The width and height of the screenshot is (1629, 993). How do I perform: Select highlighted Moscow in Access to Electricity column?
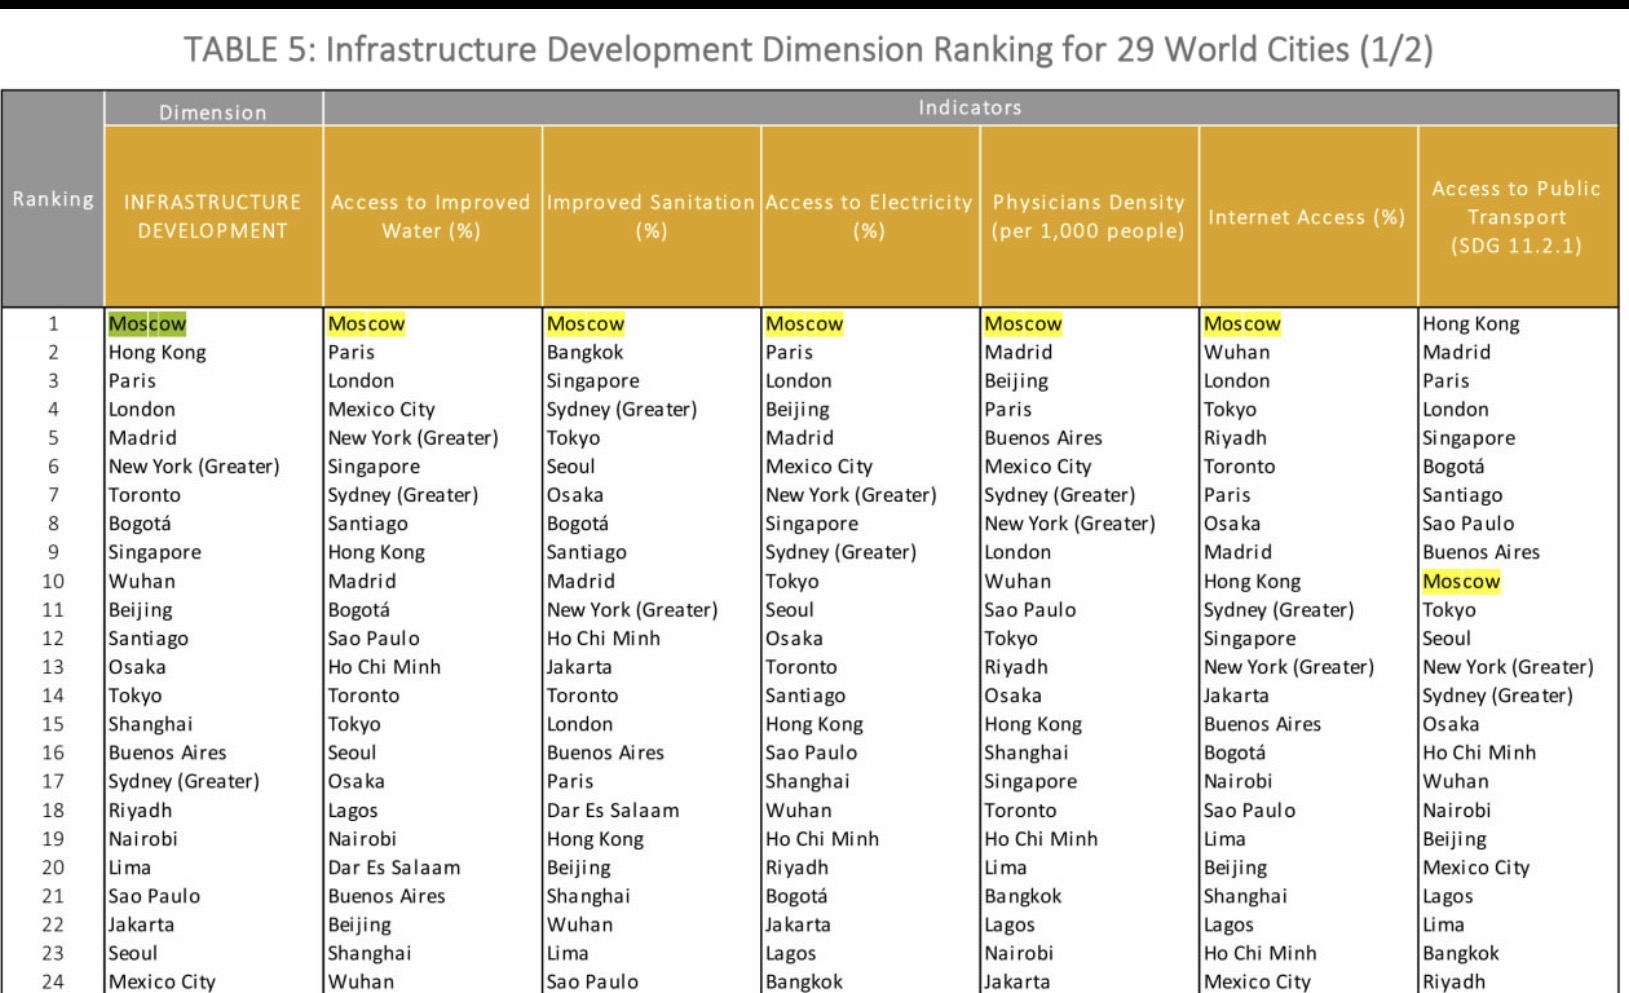[x=804, y=323]
